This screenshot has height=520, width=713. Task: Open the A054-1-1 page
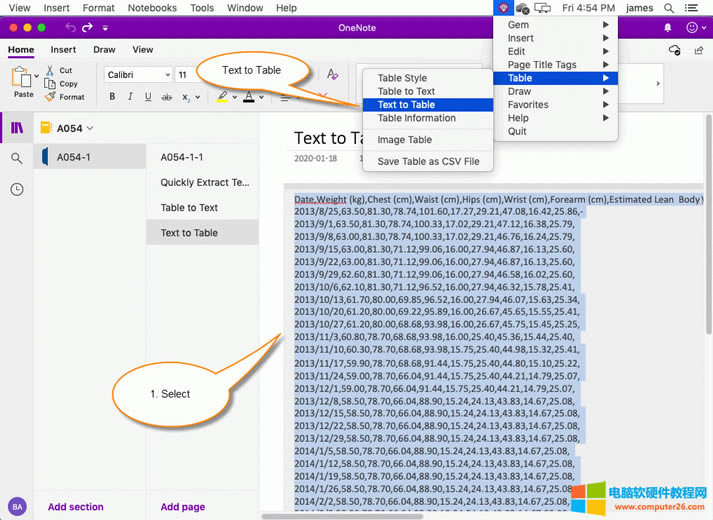coord(202,157)
